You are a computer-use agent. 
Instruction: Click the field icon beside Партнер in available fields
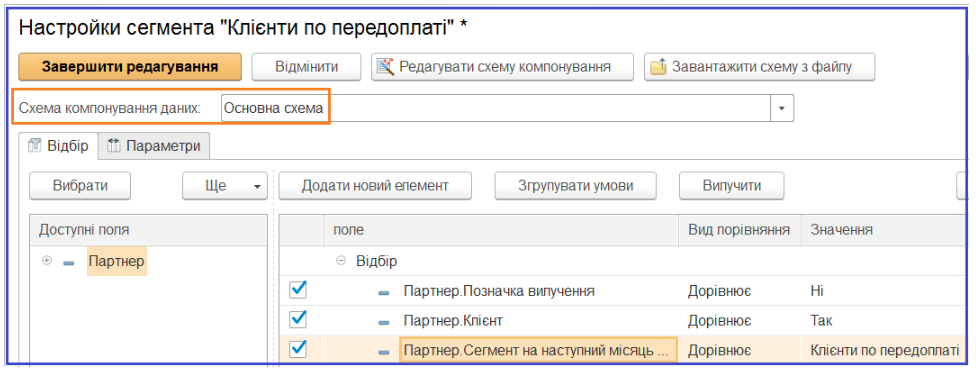click(x=69, y=262)
